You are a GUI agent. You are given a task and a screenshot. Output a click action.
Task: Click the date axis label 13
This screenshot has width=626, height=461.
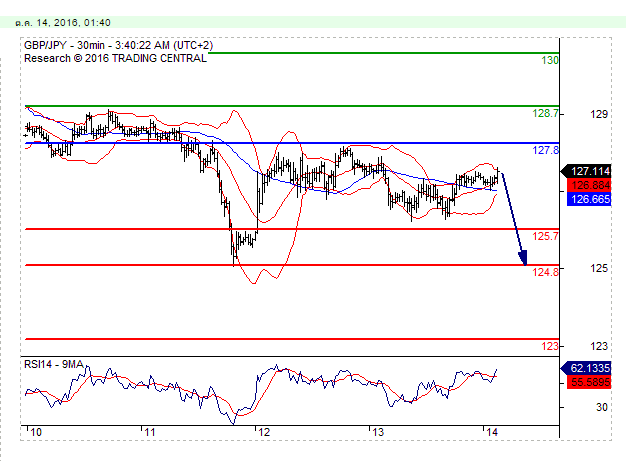(378, 432)
